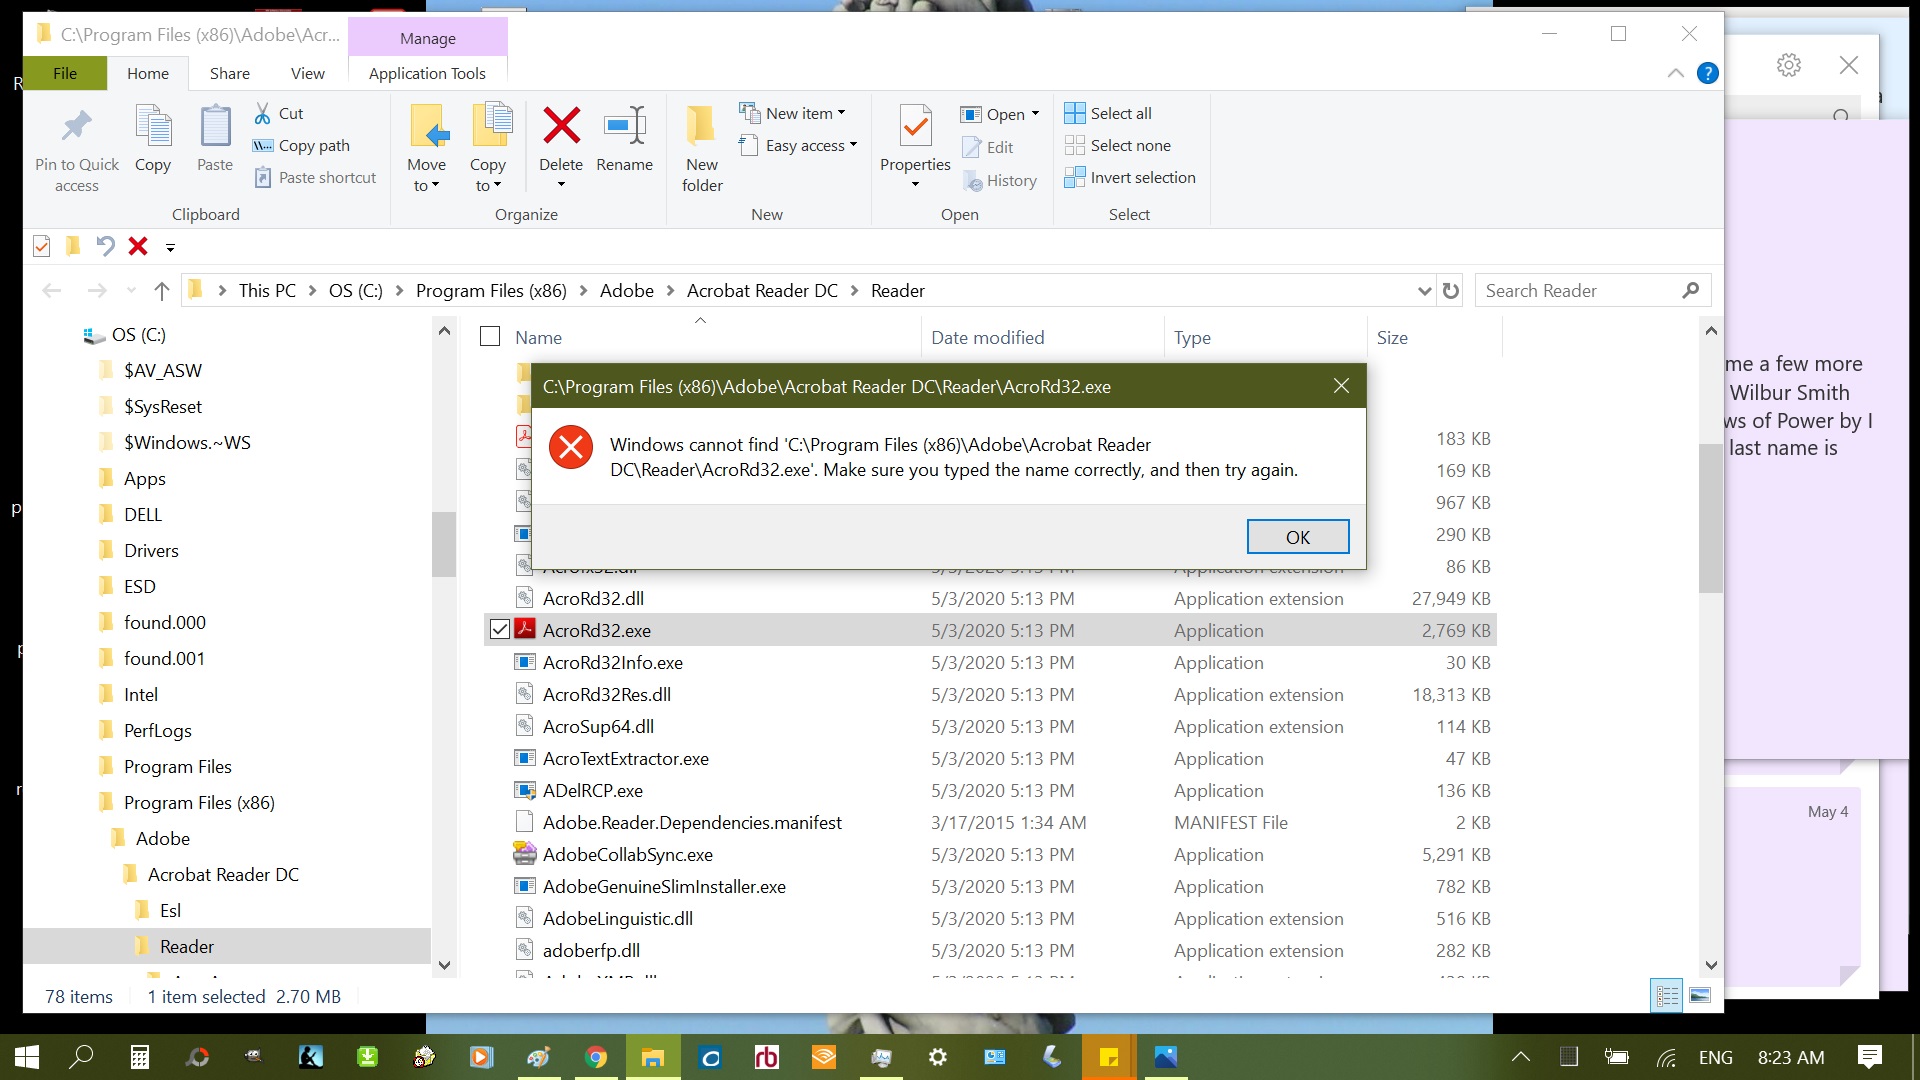Select the Copy icon in the Clipboard group
Image resolution: width=1920 pixels, height=1080 pixels.
[x=152, y=140]
